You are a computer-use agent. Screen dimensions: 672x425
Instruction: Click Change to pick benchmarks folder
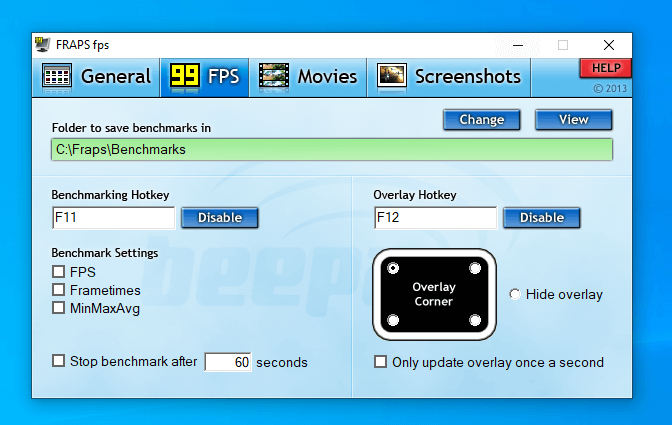482,120
